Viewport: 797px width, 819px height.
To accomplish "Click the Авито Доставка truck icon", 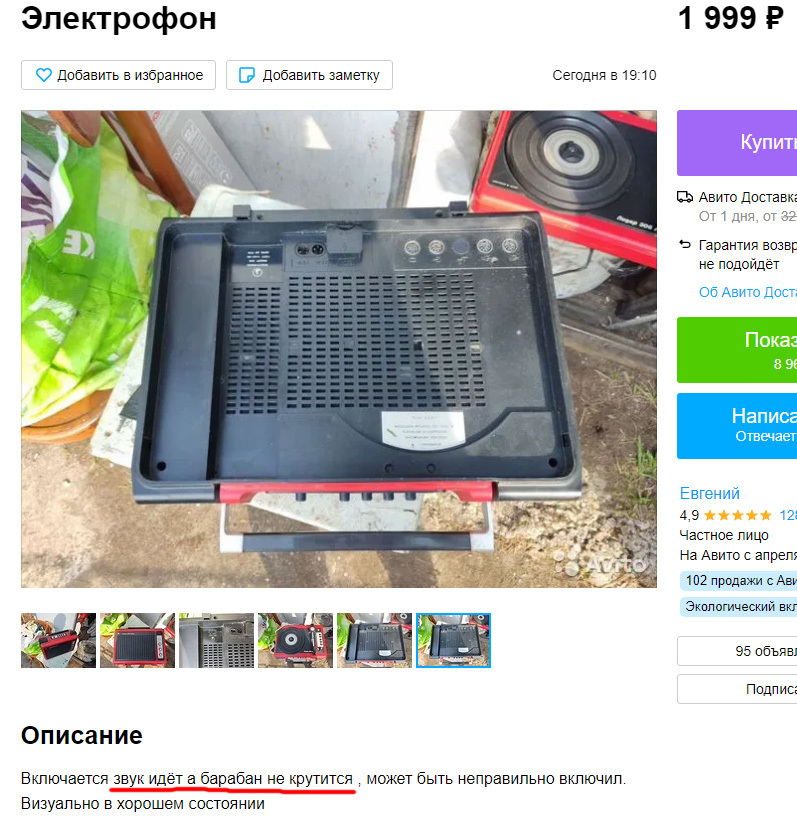I will [685, 197].
